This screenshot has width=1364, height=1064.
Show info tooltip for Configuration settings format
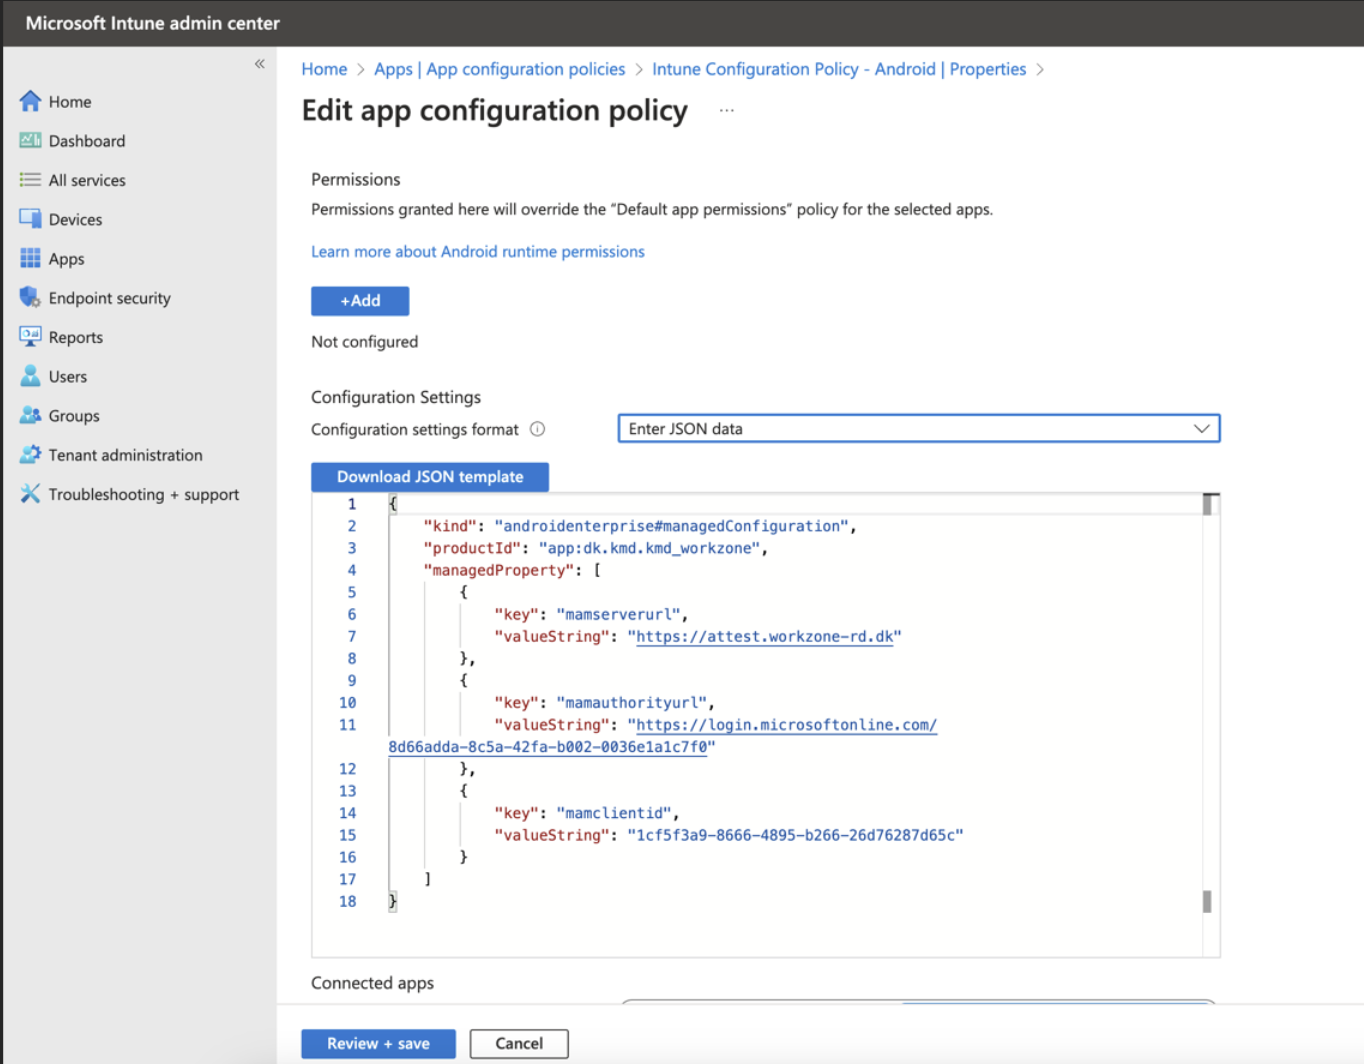click(x=537, y=429)
